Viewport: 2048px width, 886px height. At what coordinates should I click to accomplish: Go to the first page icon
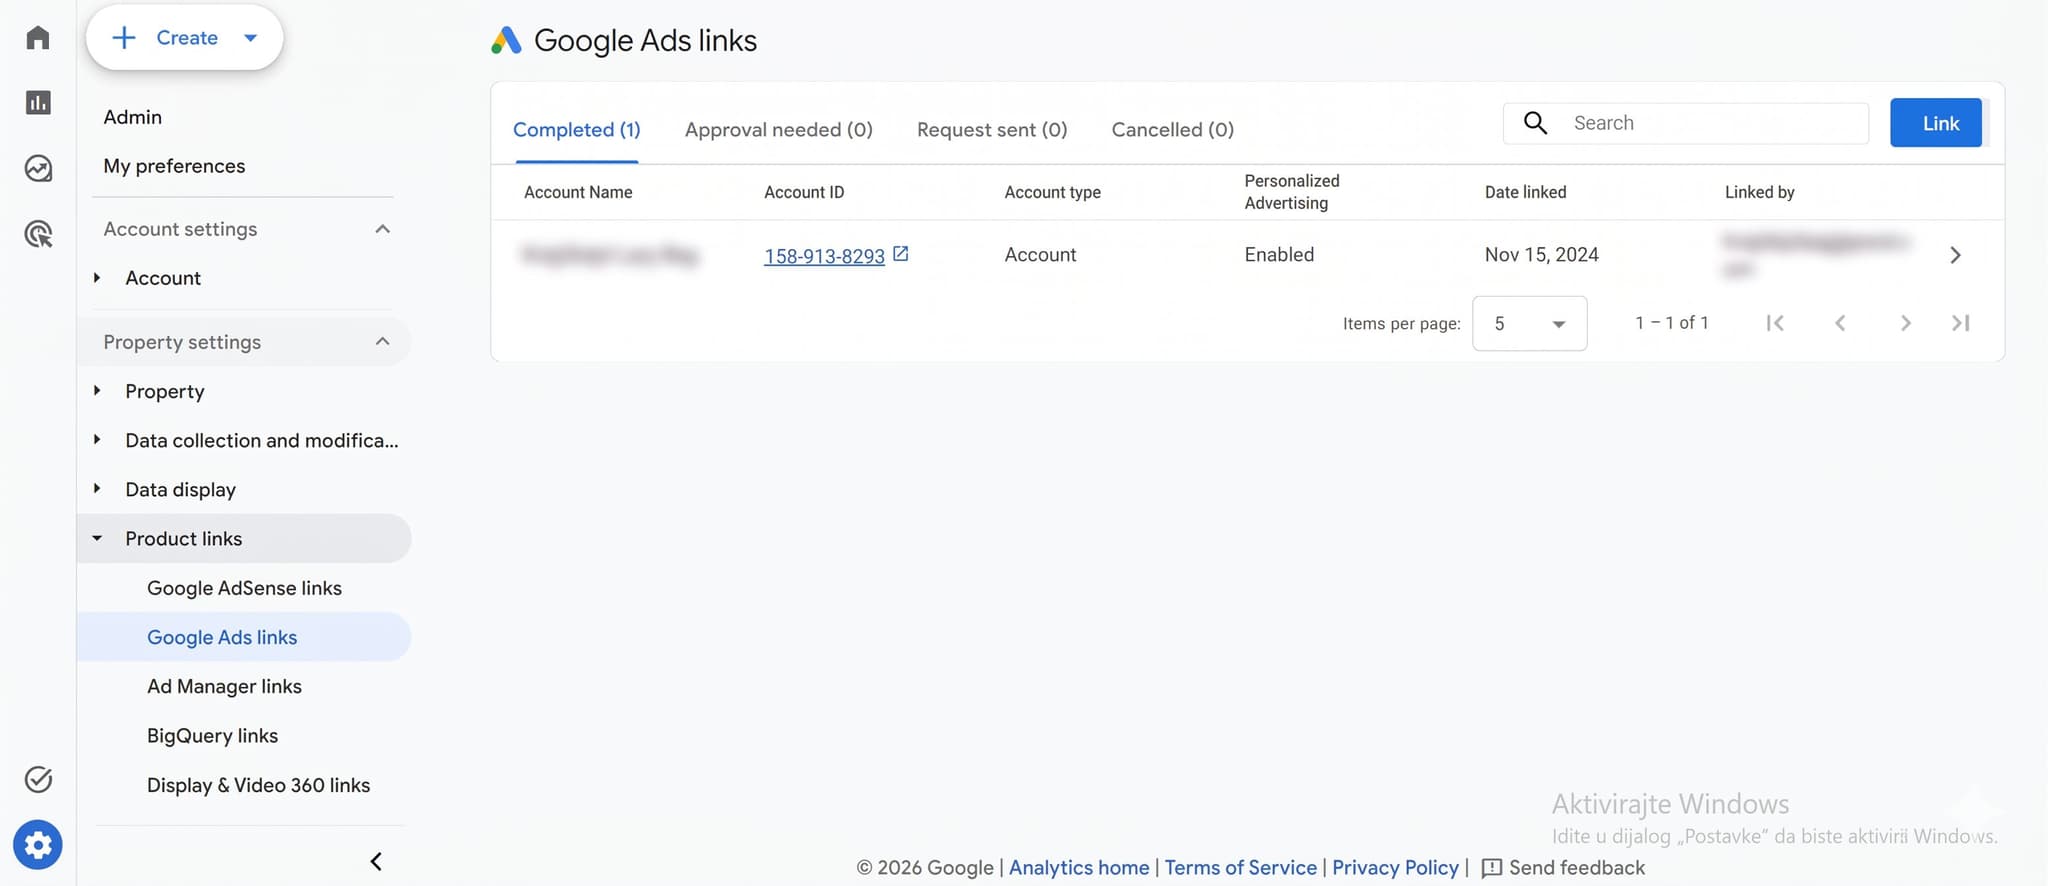1775,323
